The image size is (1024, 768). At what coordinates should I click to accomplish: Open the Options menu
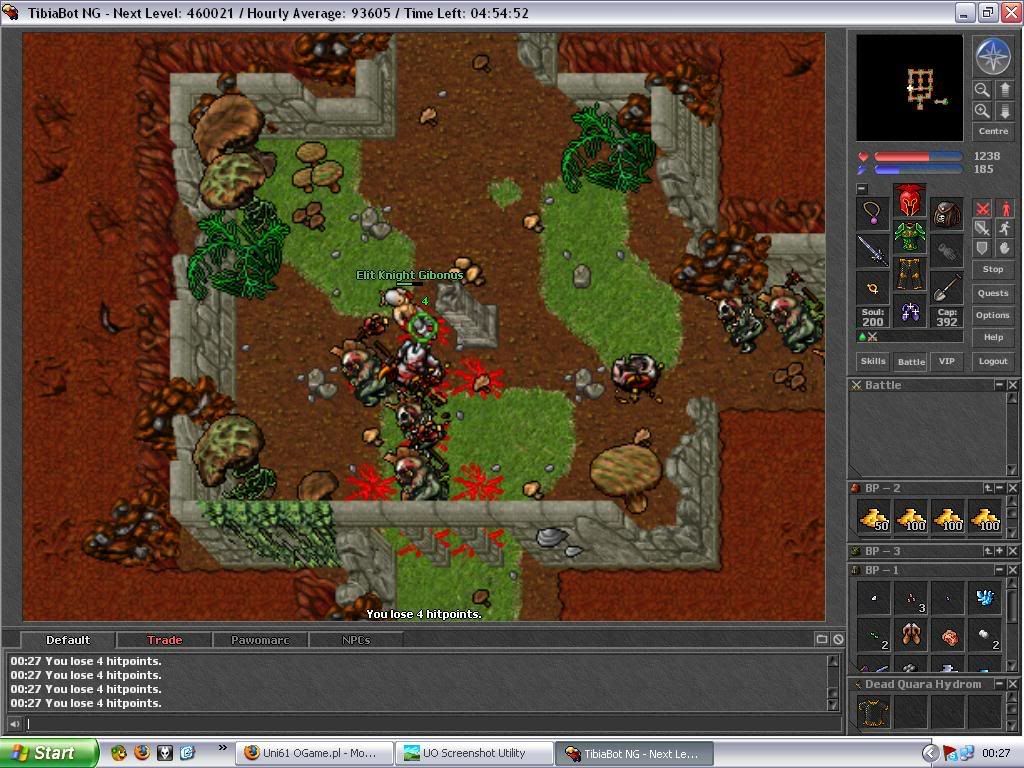coord(993,315)
